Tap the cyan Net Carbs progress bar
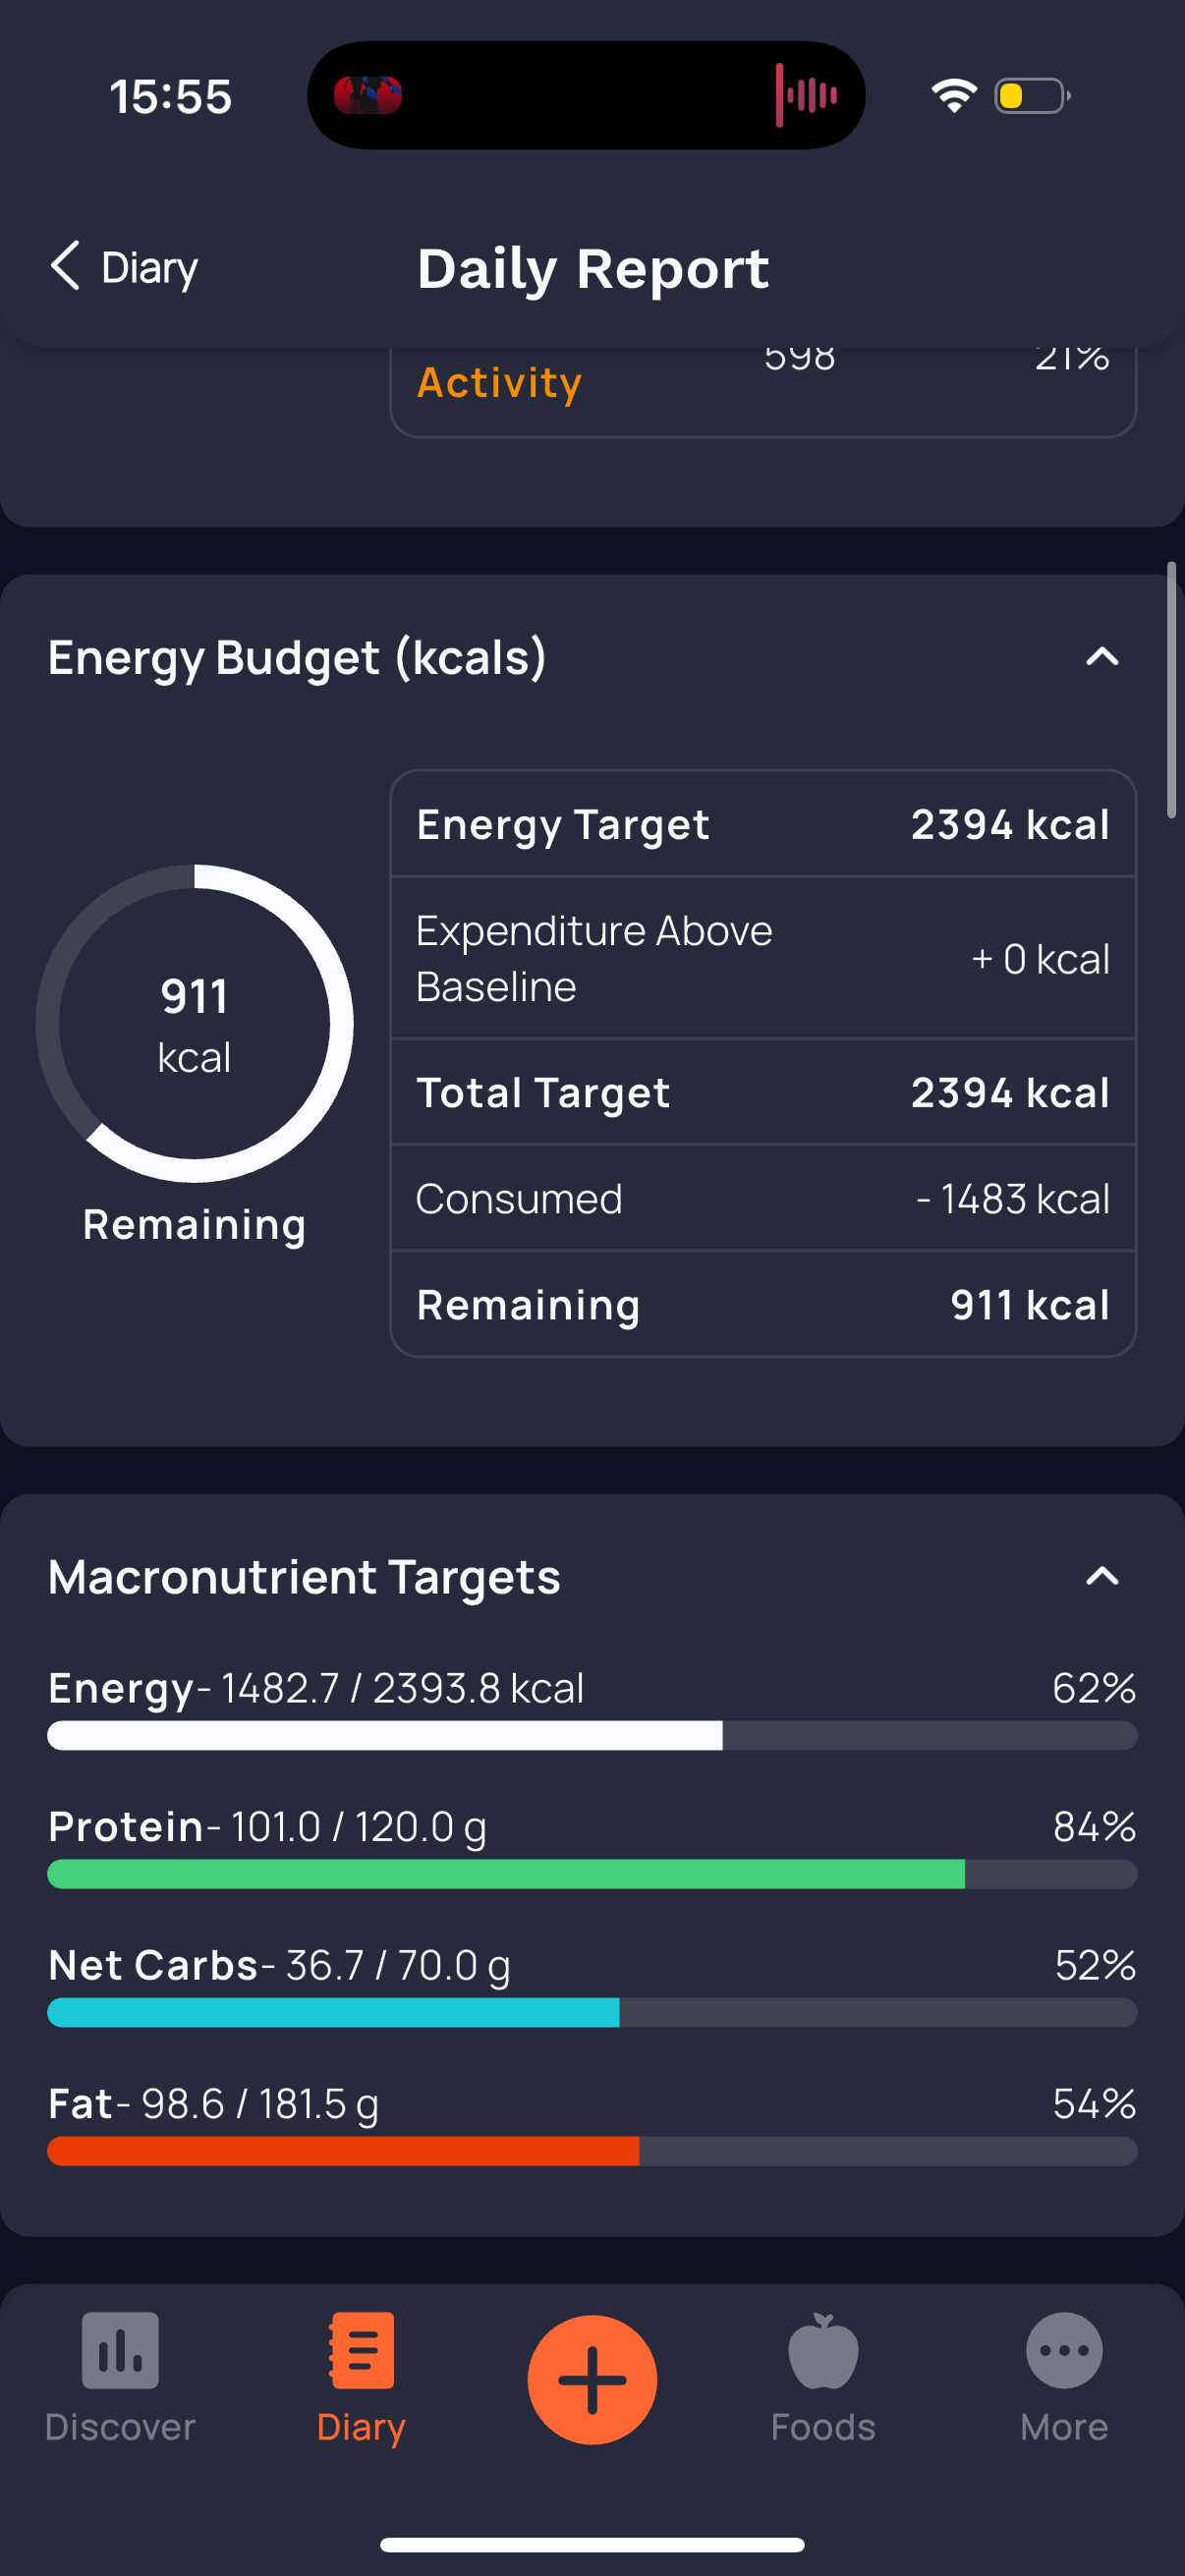This screenshot has width=1185, height=2576. (x=592, y=2012)
